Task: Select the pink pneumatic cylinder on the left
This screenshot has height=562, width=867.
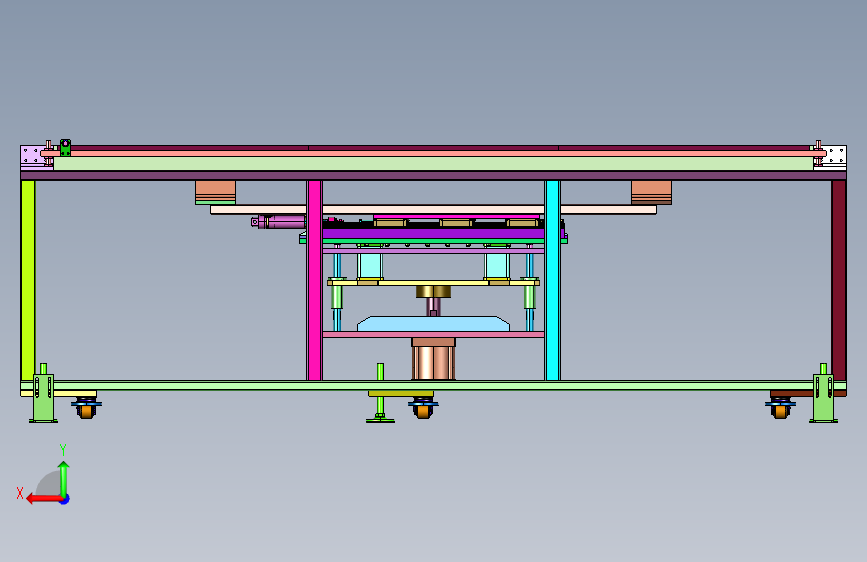Action: [x=279, y=222]
